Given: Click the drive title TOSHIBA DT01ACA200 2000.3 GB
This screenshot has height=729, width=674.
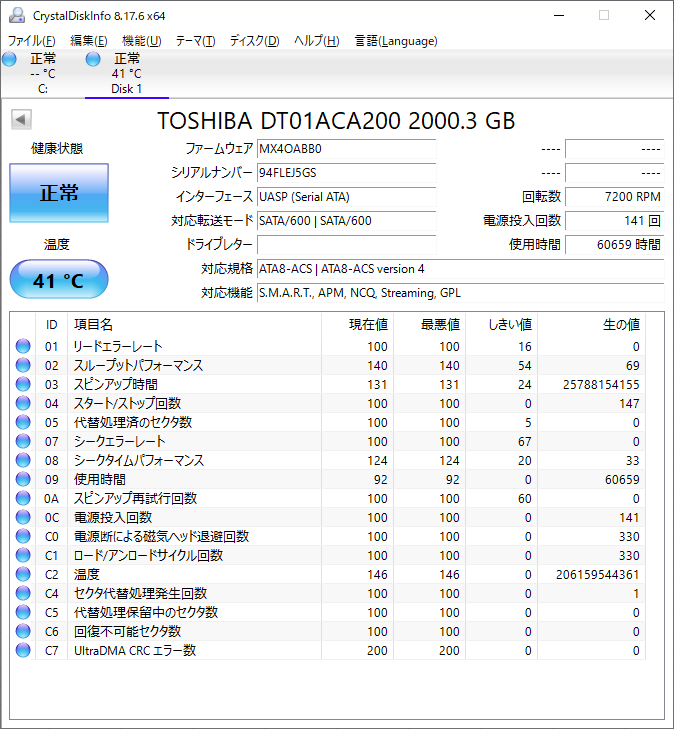Looking at the screenshot, I should [x=336, y=121].
